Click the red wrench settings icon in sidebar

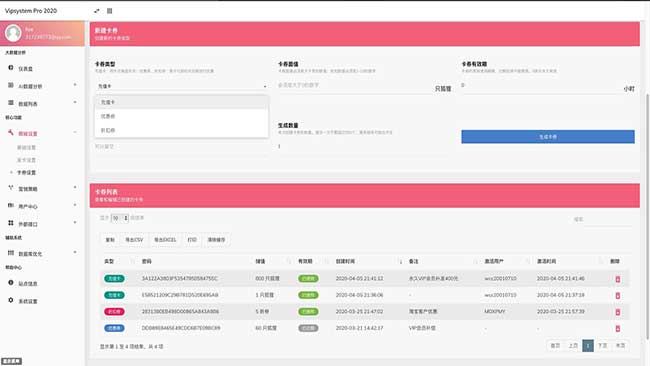(x=11, y=133)
